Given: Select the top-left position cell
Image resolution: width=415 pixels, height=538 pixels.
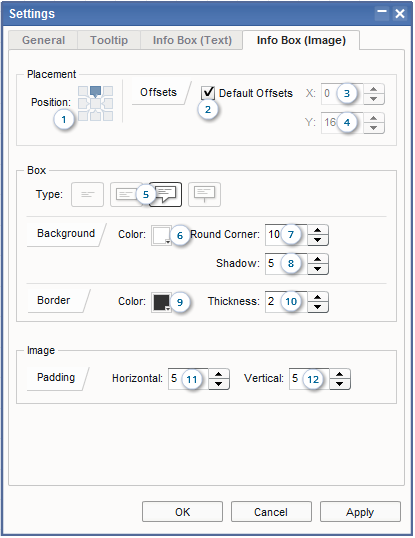Looking at the screenshot, I should (83, 91).
